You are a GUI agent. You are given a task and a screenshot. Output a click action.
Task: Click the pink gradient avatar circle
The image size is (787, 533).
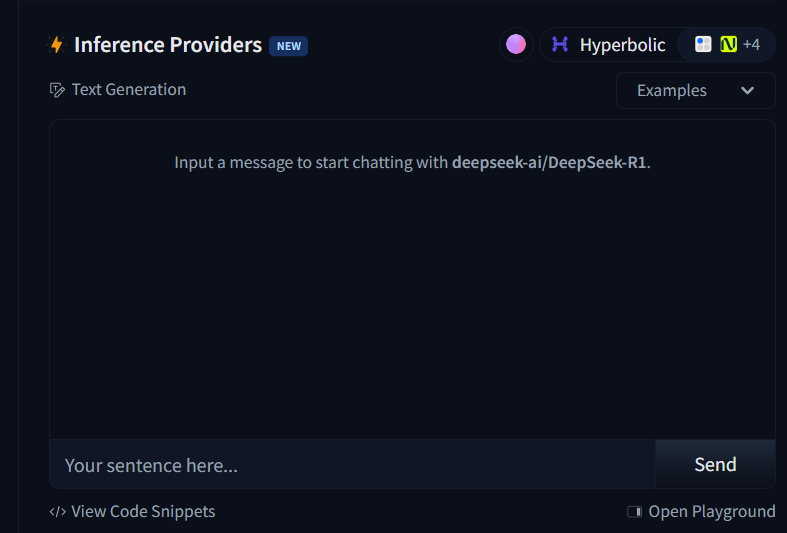[x=516, y=44]
